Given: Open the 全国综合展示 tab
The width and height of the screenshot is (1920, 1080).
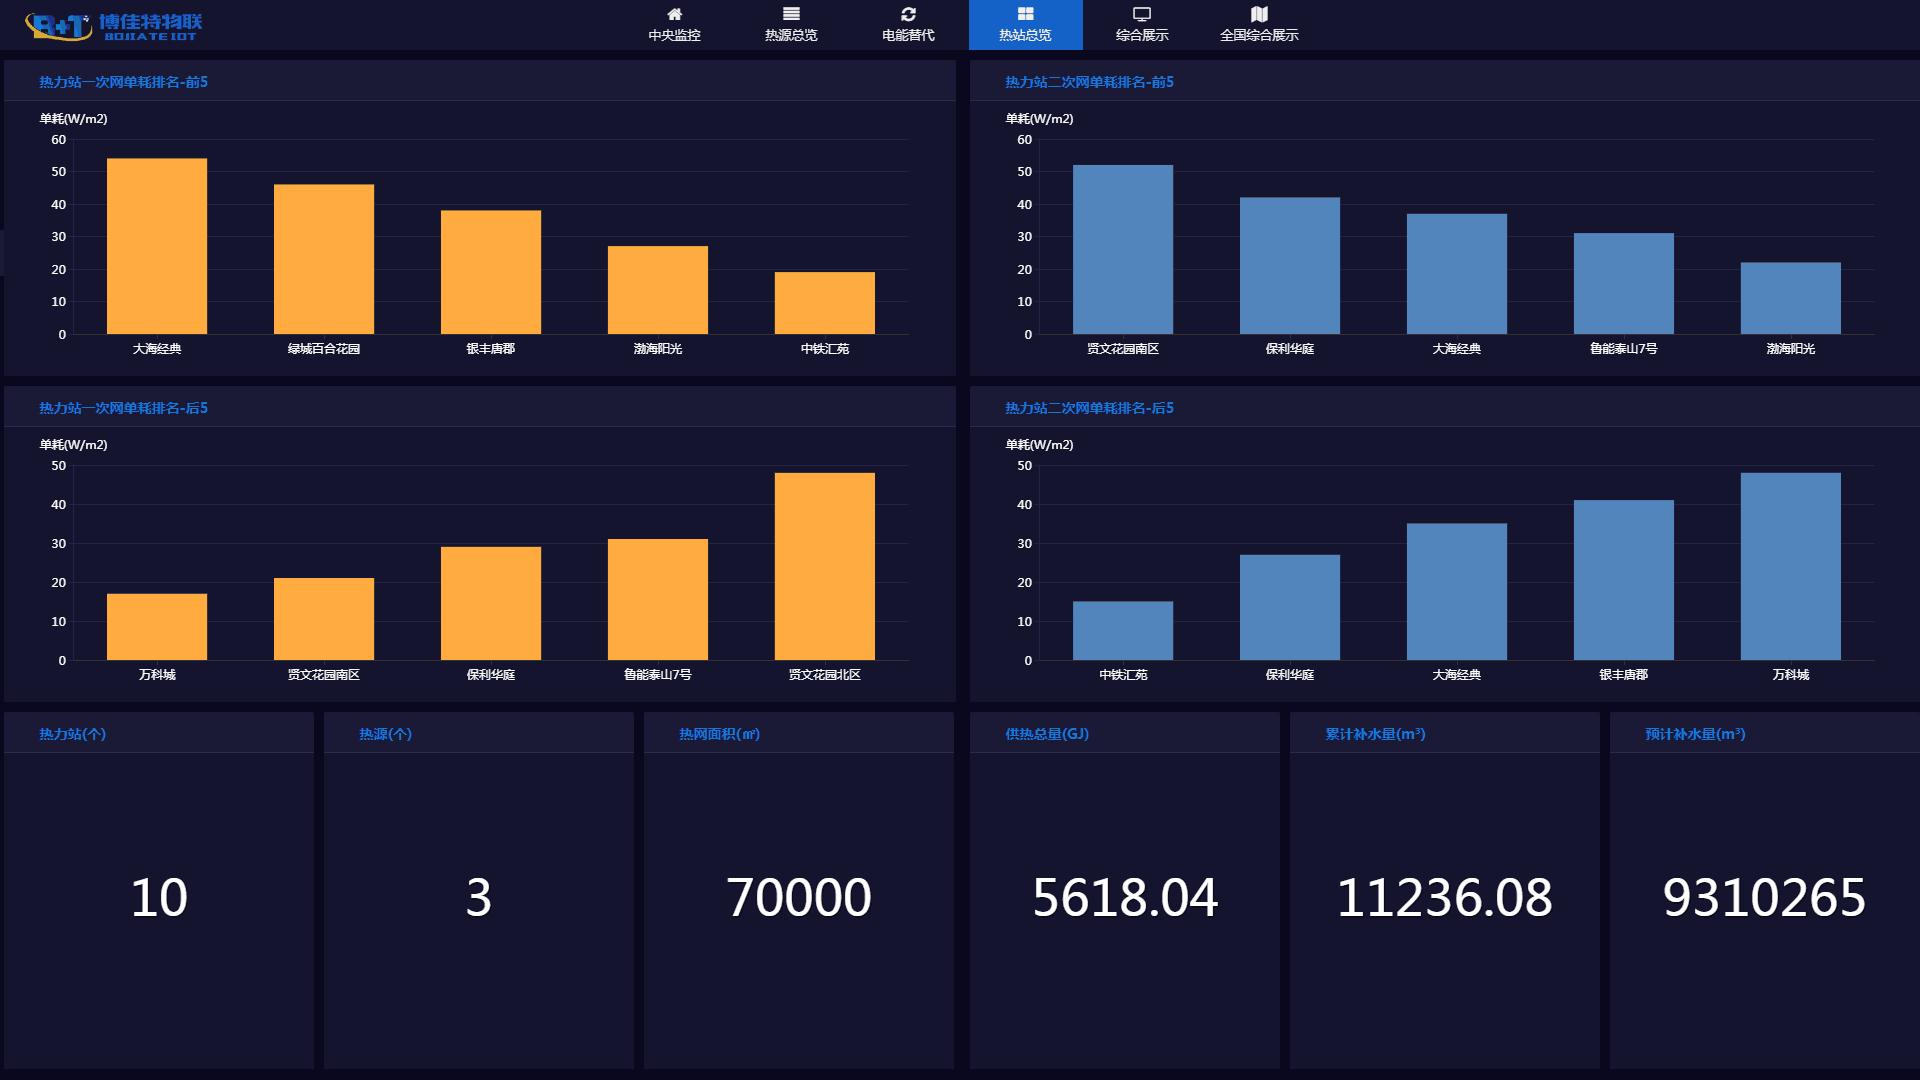Looking at the screenshot, I should point(1259,25).
